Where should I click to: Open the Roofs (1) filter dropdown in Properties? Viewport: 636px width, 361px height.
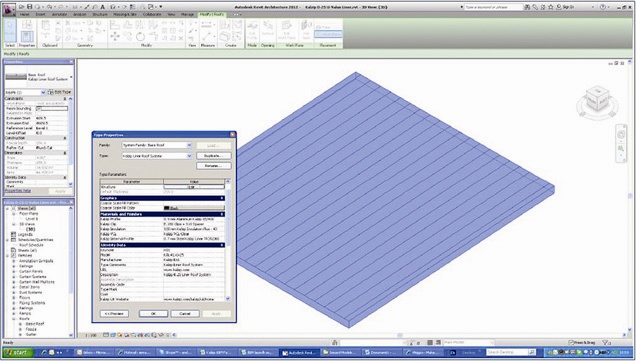[x=43, y=92]
